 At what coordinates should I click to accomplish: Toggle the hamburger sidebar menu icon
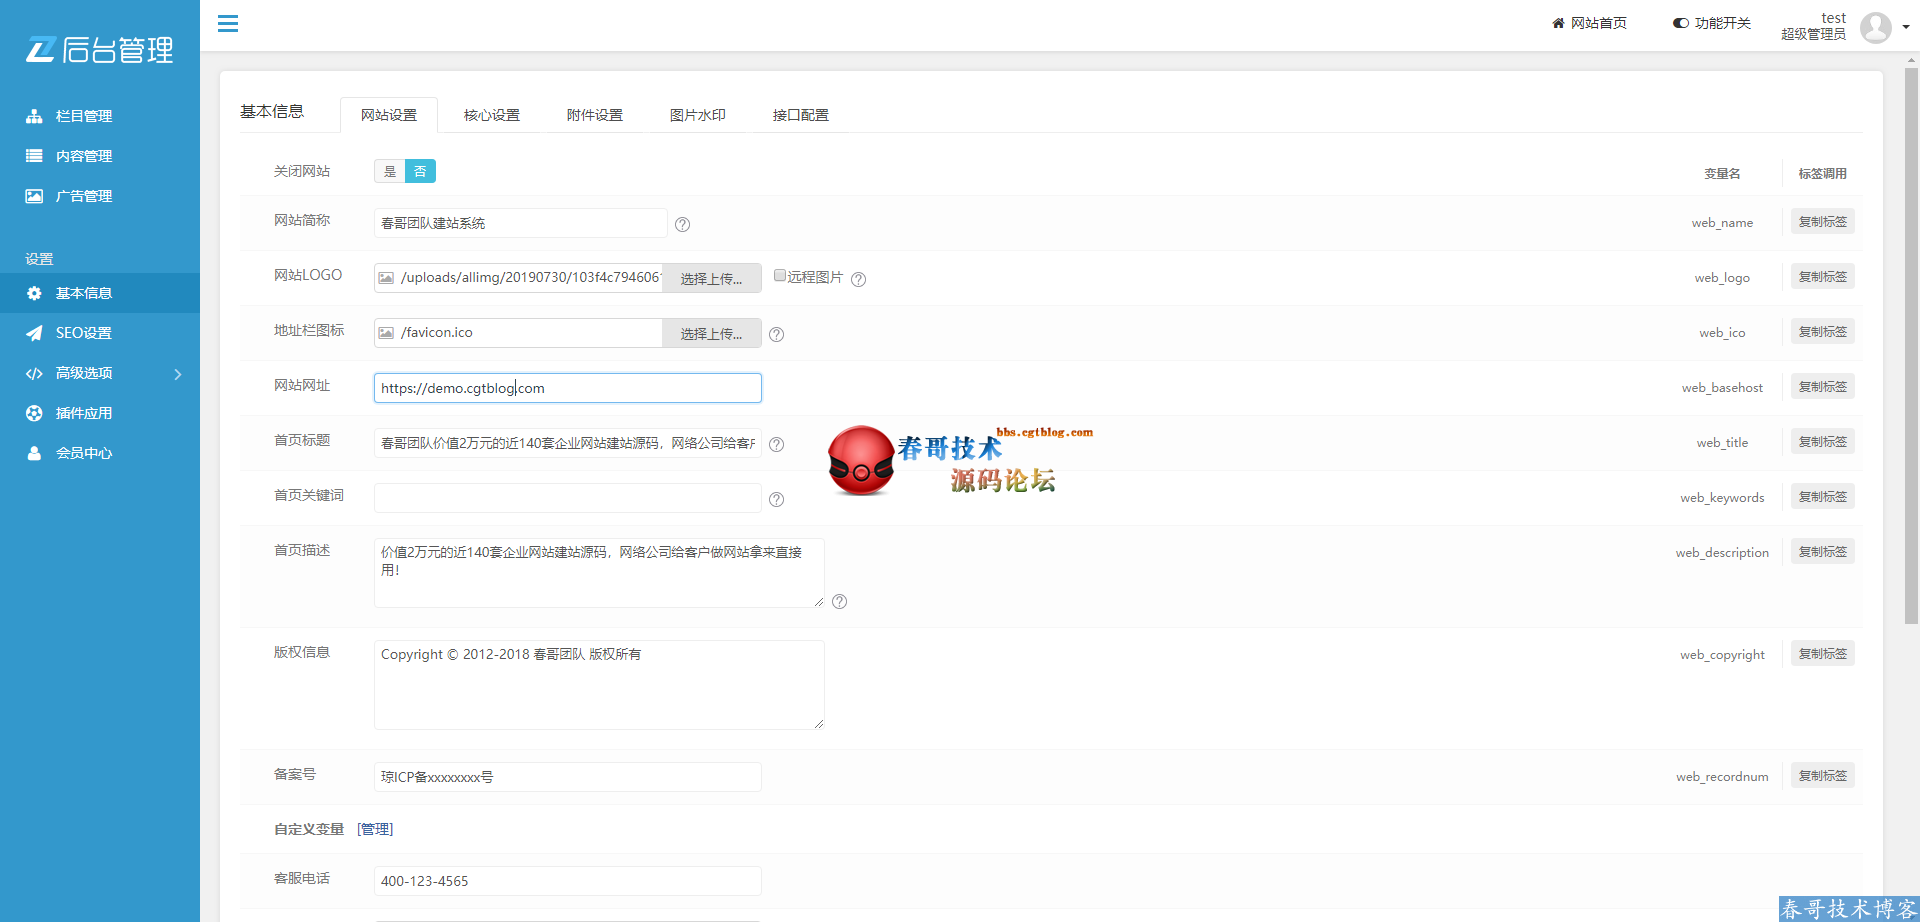(x=228, y=23)
